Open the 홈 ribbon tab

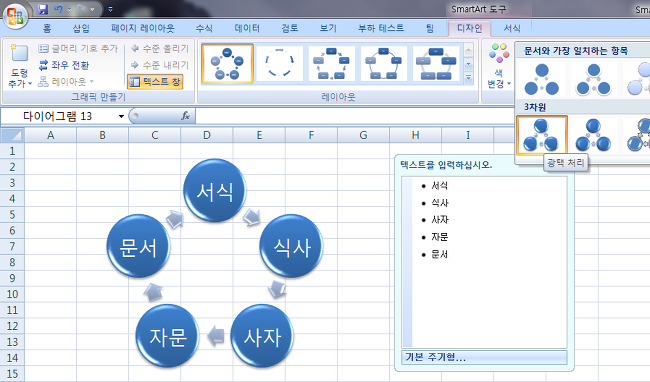point(47,28)
